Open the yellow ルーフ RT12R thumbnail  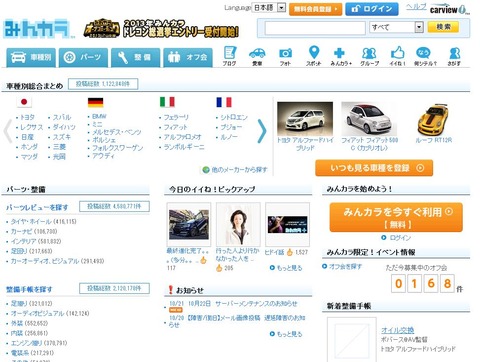pos(433,119)
